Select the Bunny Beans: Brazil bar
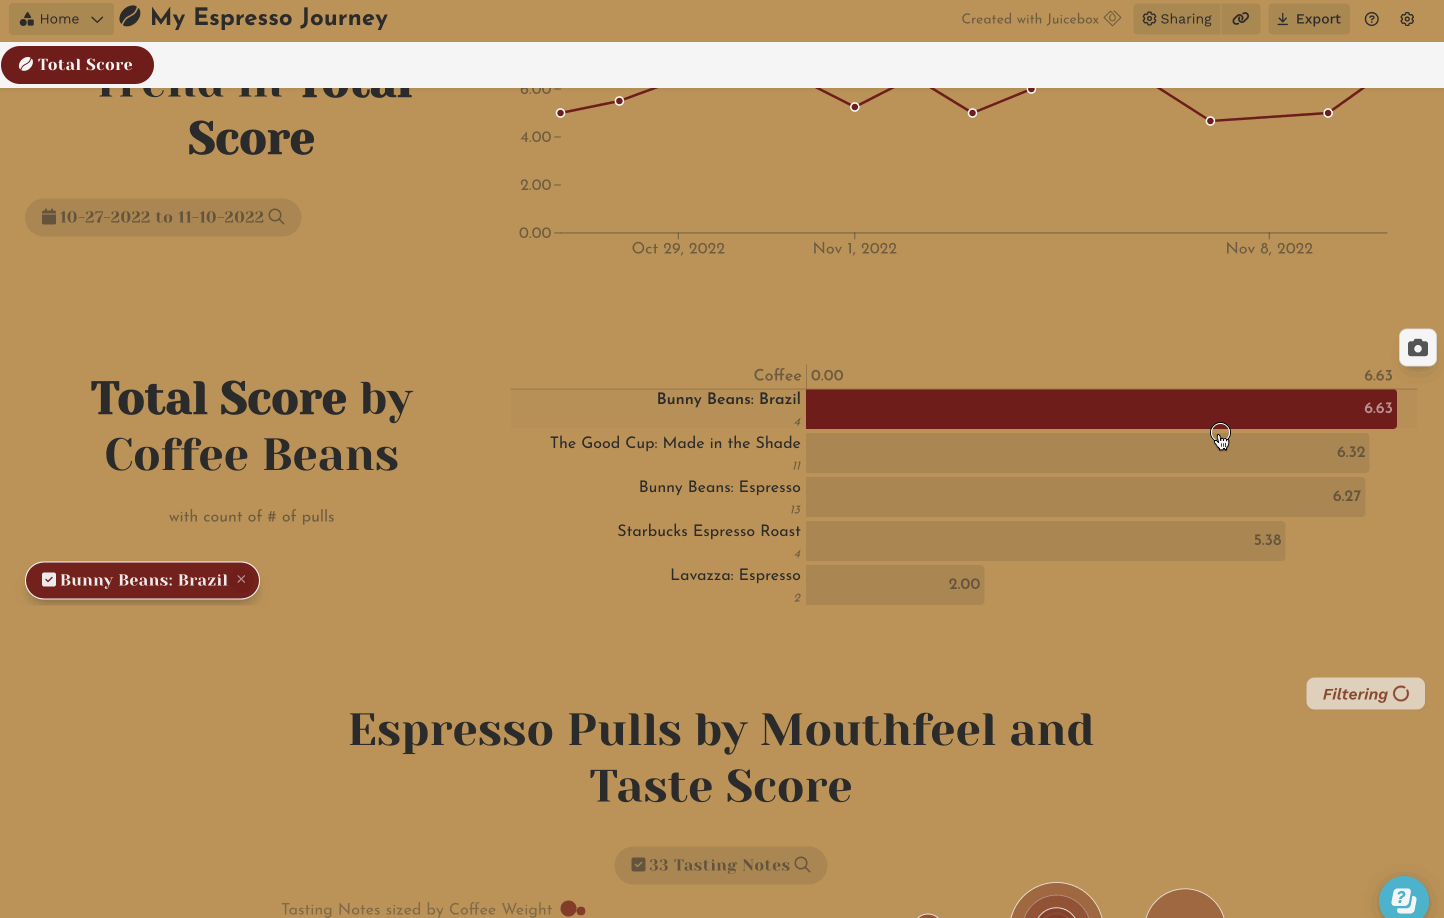 click(1101, 409)
